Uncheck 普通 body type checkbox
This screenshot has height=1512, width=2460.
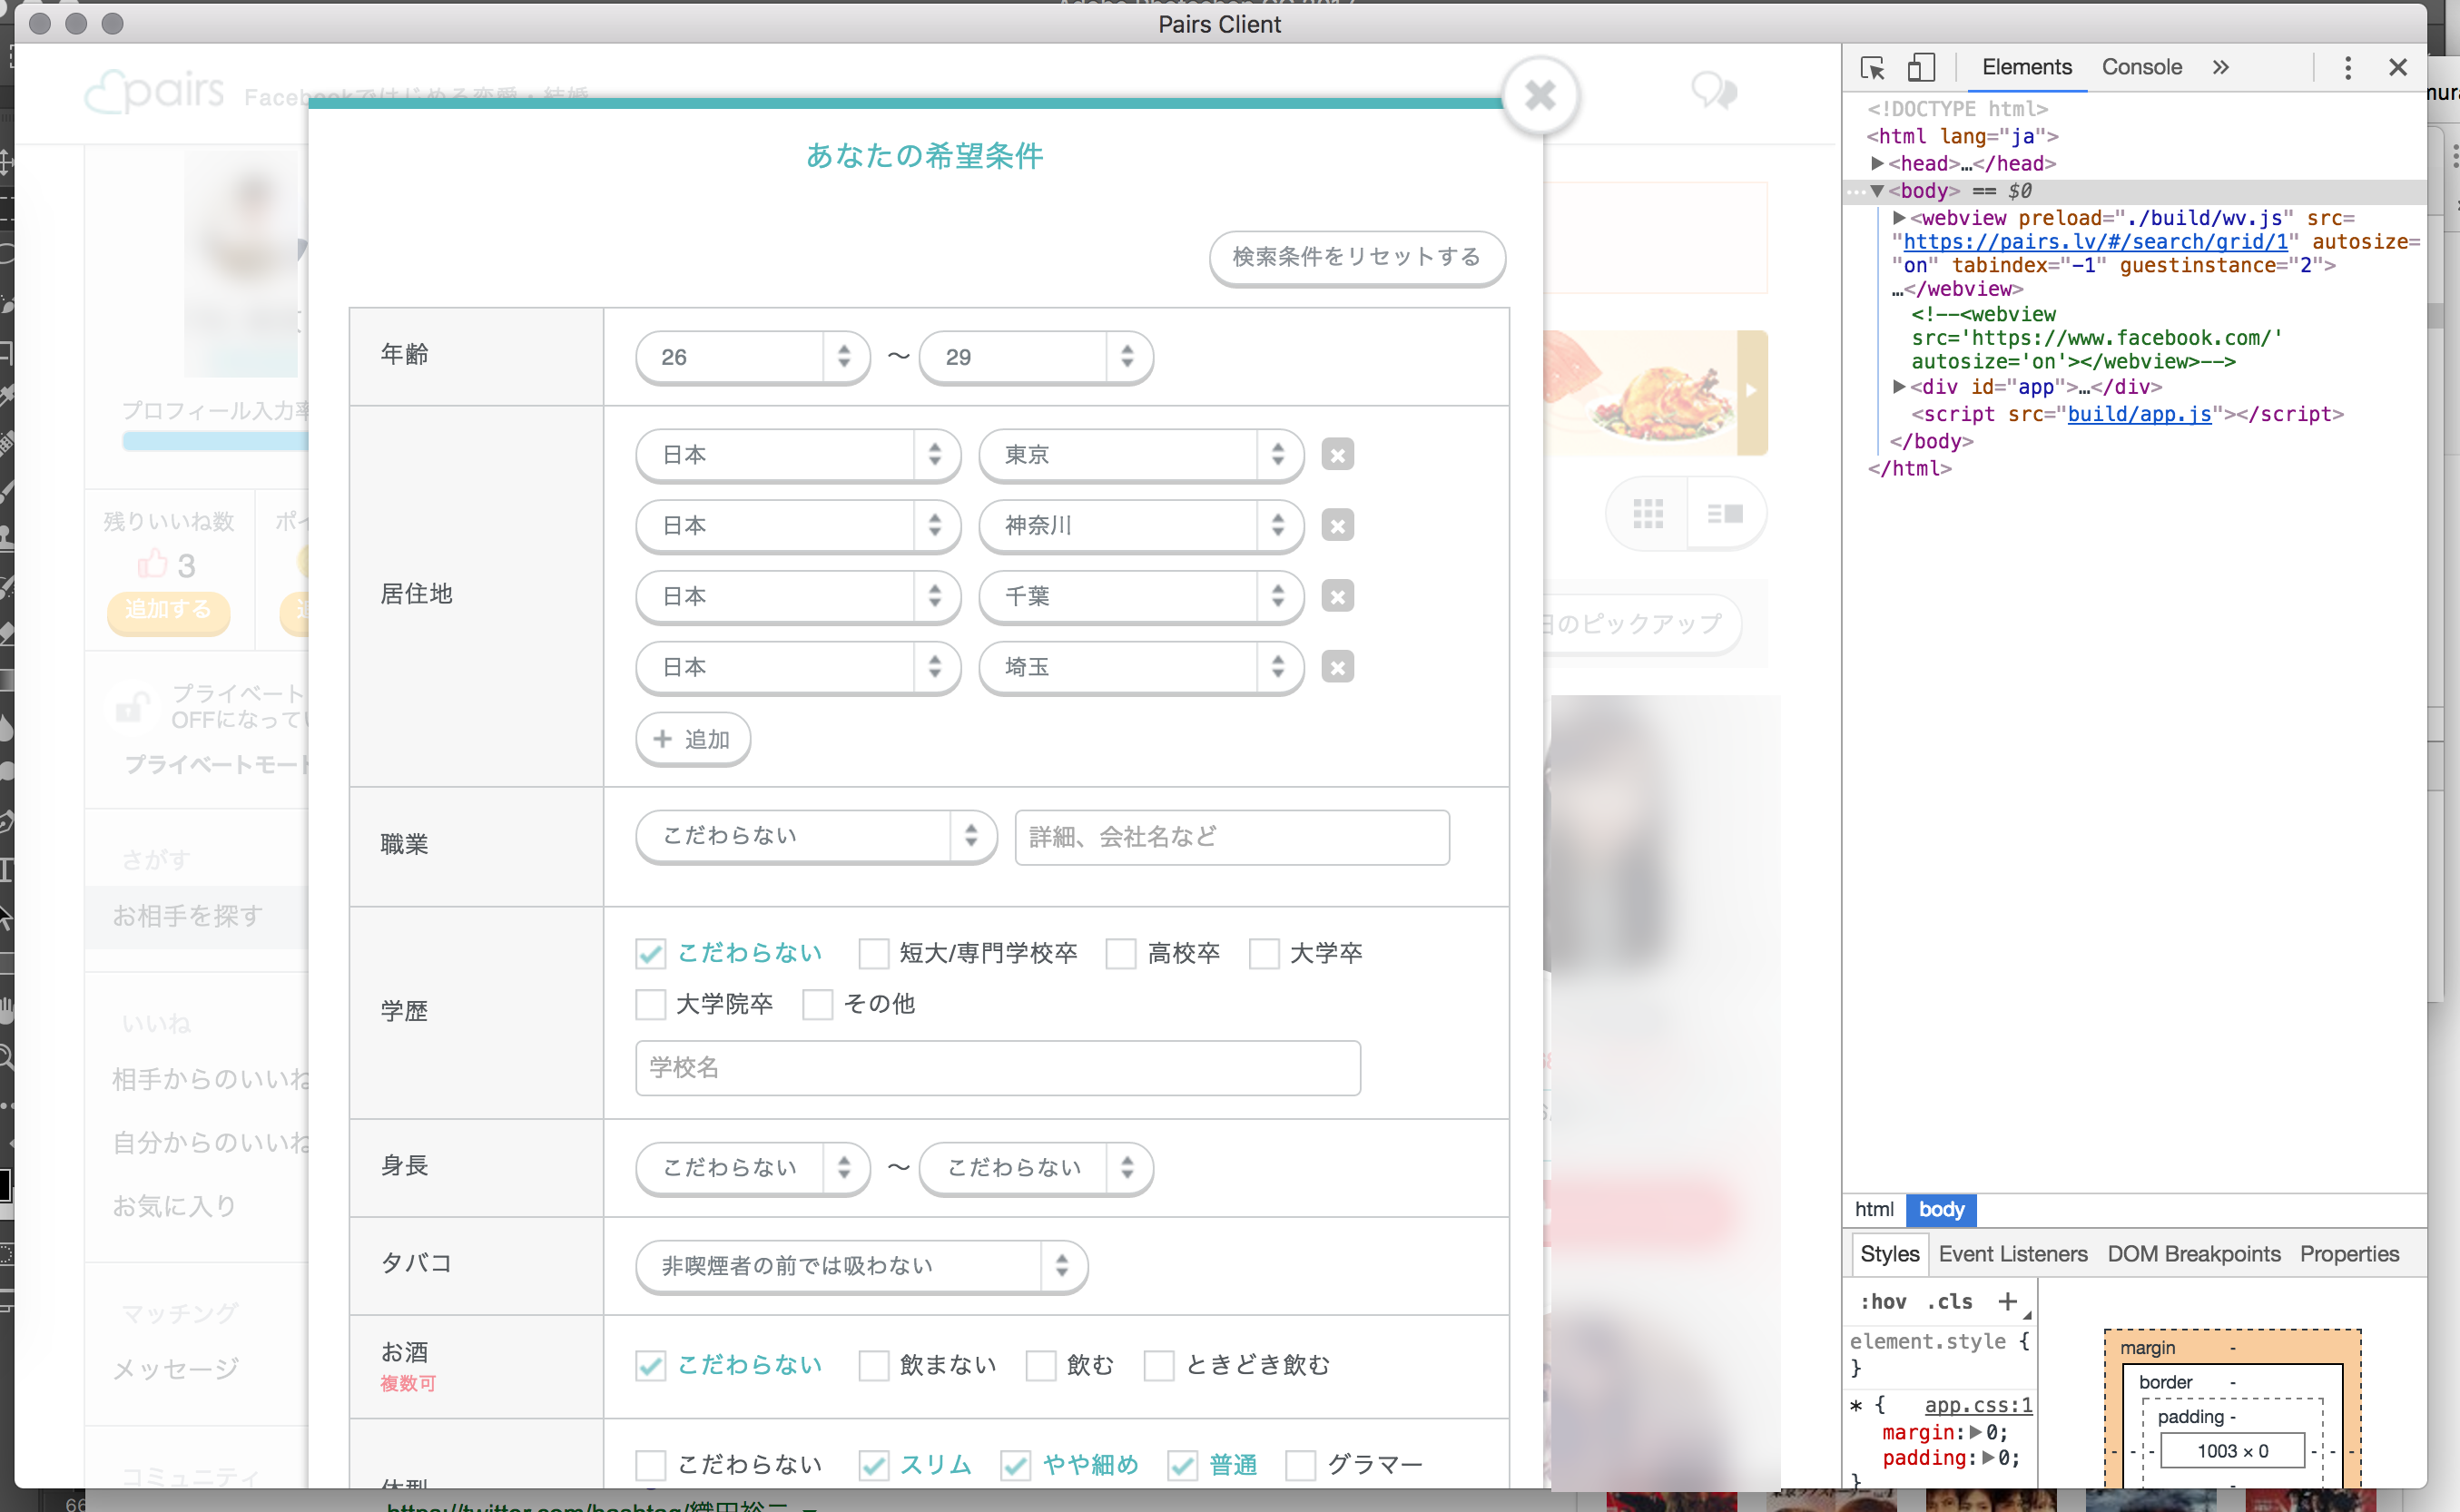click(x=1183, y=1465)
